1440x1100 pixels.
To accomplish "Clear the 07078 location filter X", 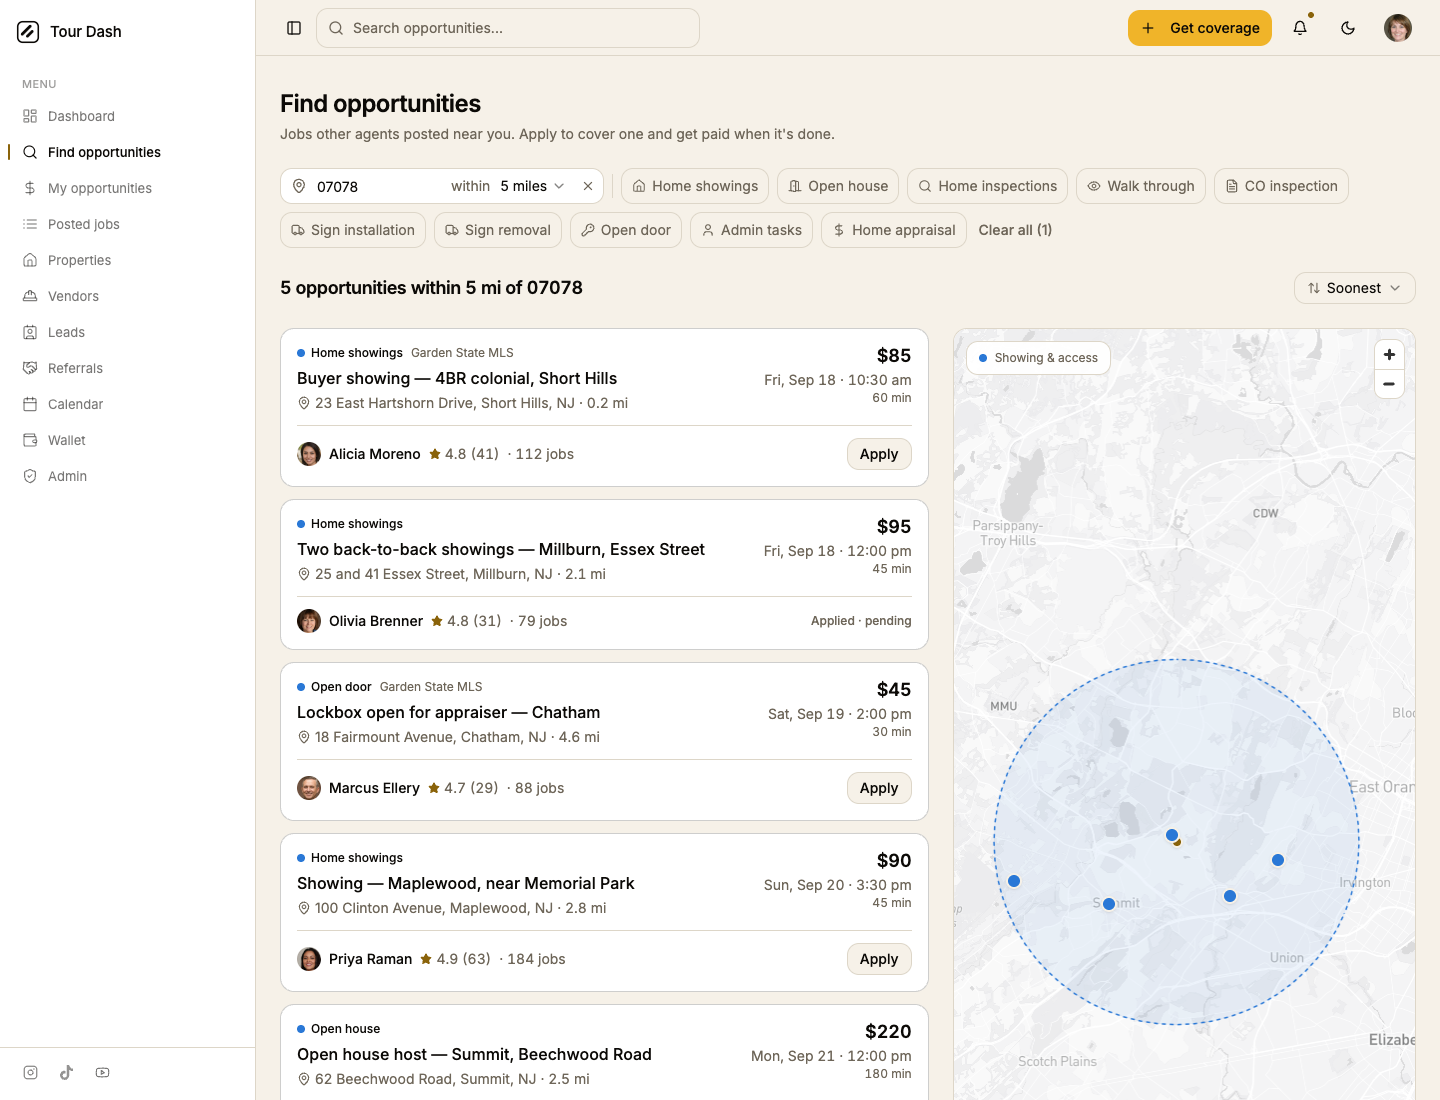I will pyautogui.click(x=588, y=186).
